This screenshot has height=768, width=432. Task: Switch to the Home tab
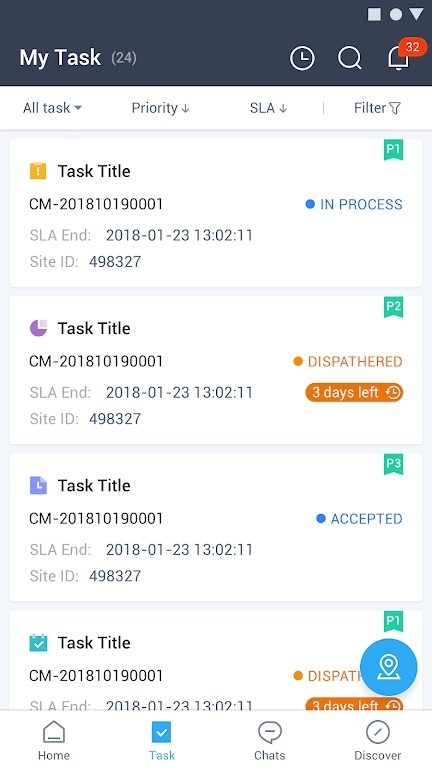click(54, 740)
